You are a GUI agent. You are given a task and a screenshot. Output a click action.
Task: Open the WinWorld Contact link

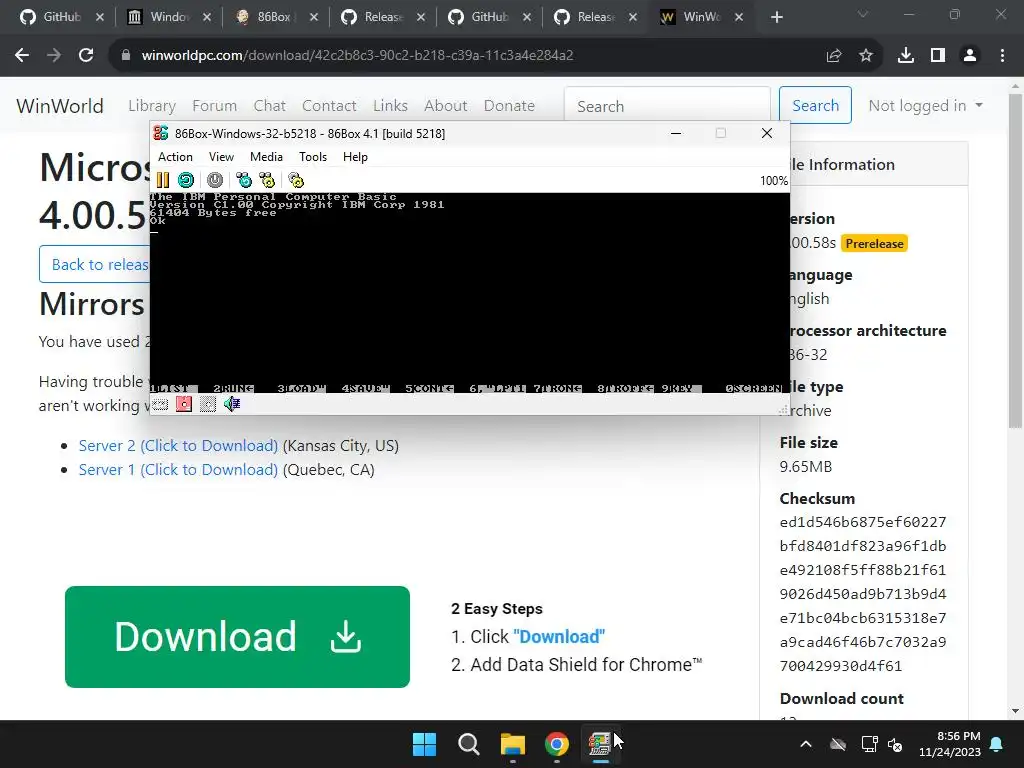(x=329, y=106)
